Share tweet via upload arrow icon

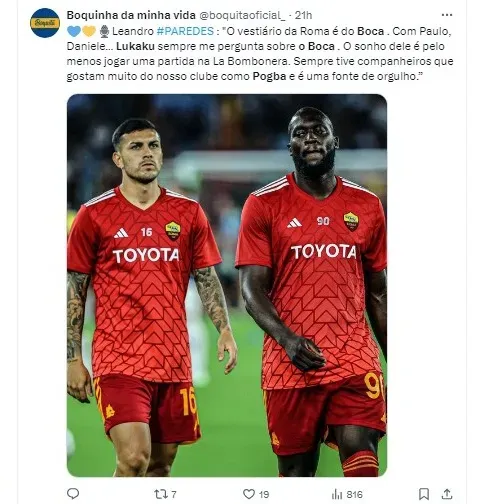pyautogui.click(x=447, y=494)
